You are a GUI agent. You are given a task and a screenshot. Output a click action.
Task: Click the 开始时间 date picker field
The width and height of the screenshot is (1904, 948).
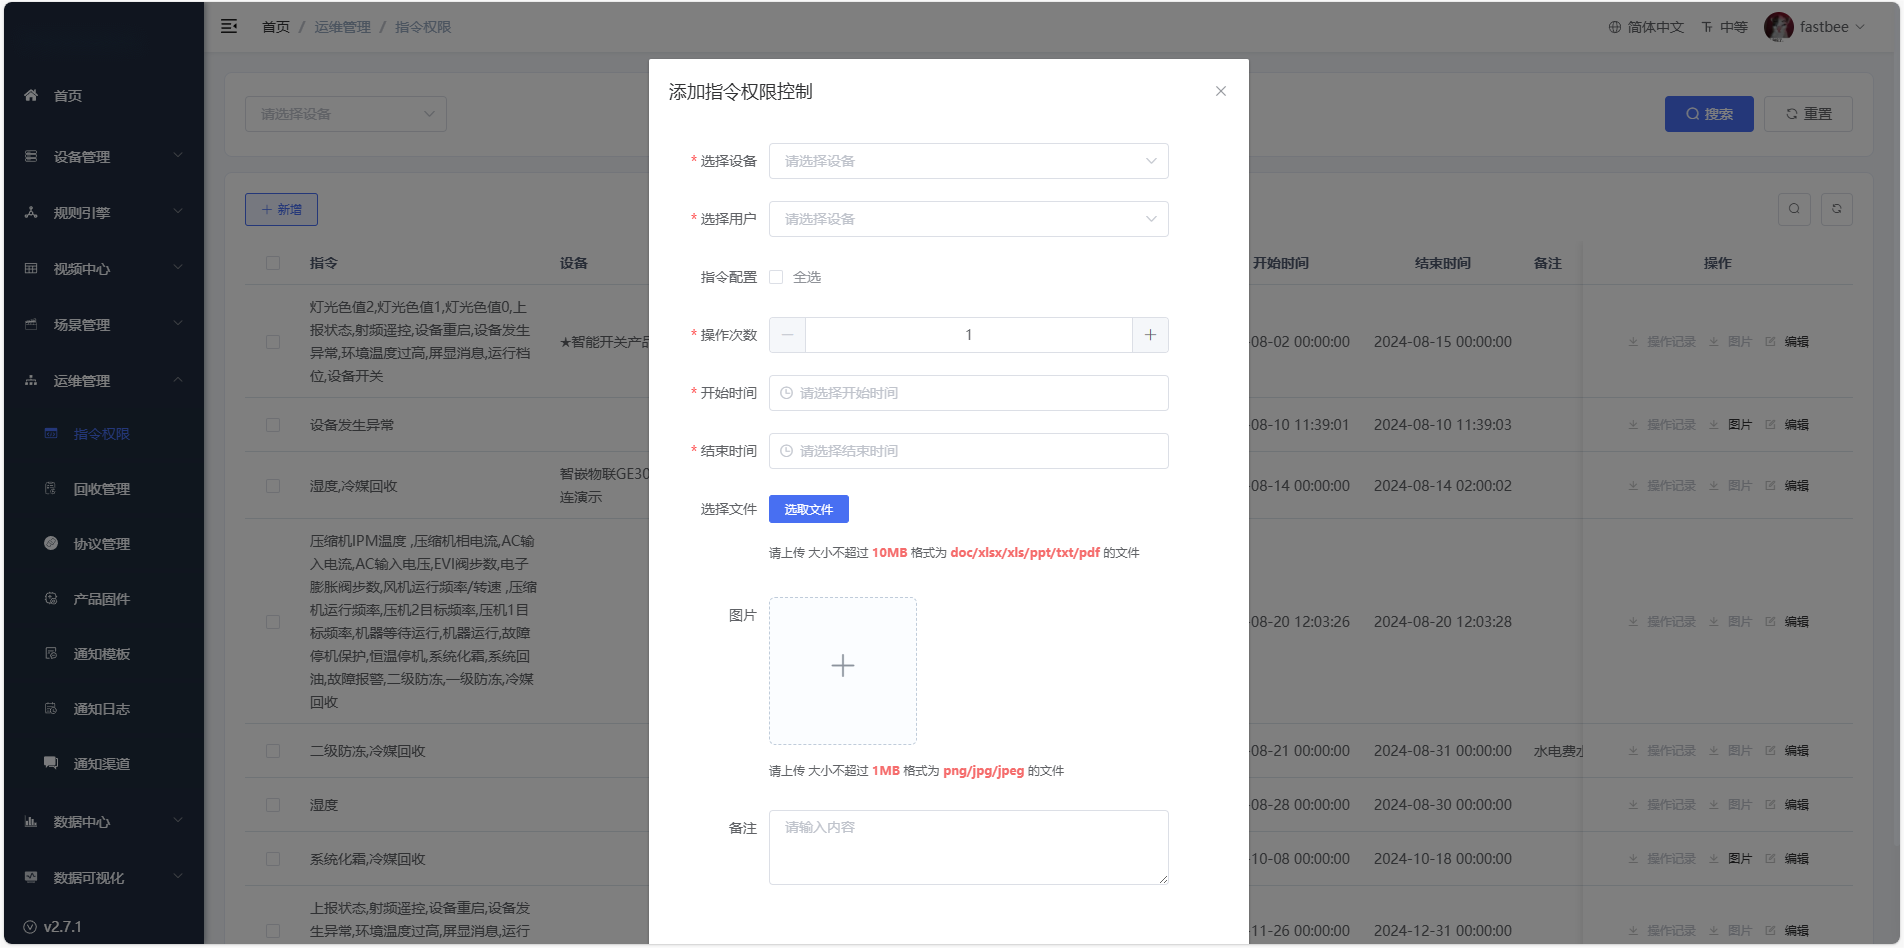[968, 393]
